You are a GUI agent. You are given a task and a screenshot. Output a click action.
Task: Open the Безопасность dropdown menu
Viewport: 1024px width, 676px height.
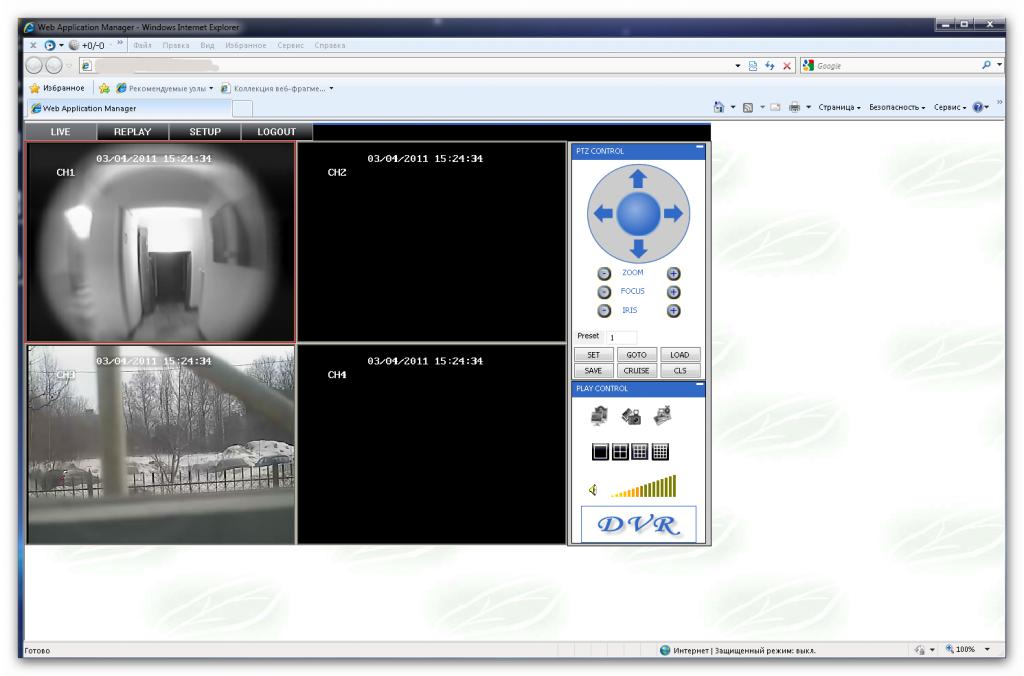click(x=897, y=108)
